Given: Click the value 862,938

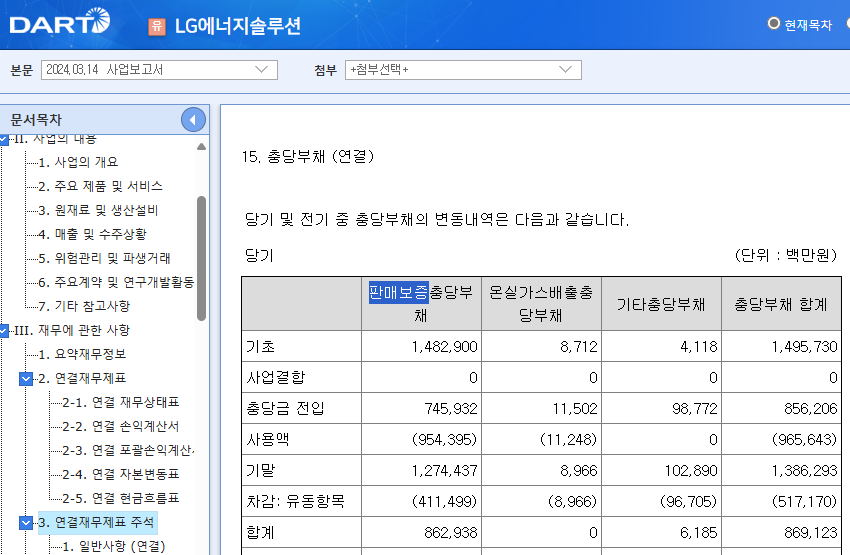Looking at the screenshot, I should [451, 533].
